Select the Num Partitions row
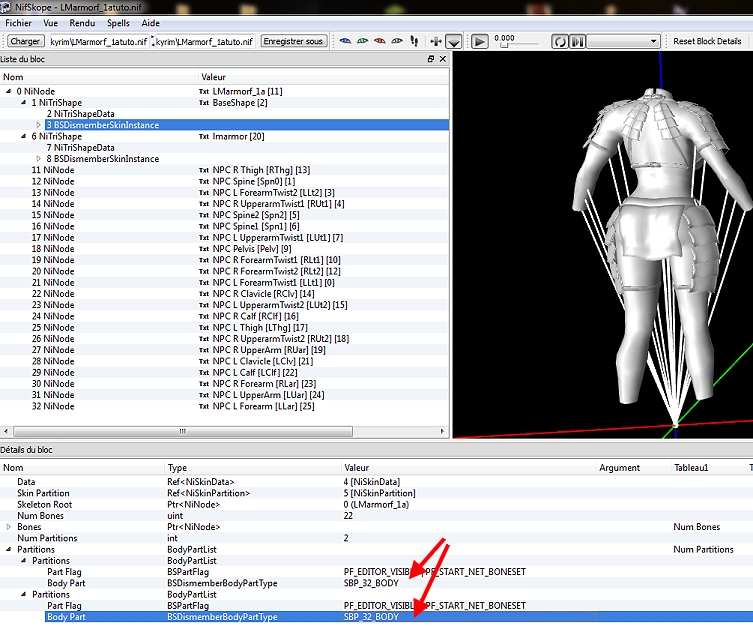Image resolution: width=753 pixels, height=644 pixels. pos(375,538)
